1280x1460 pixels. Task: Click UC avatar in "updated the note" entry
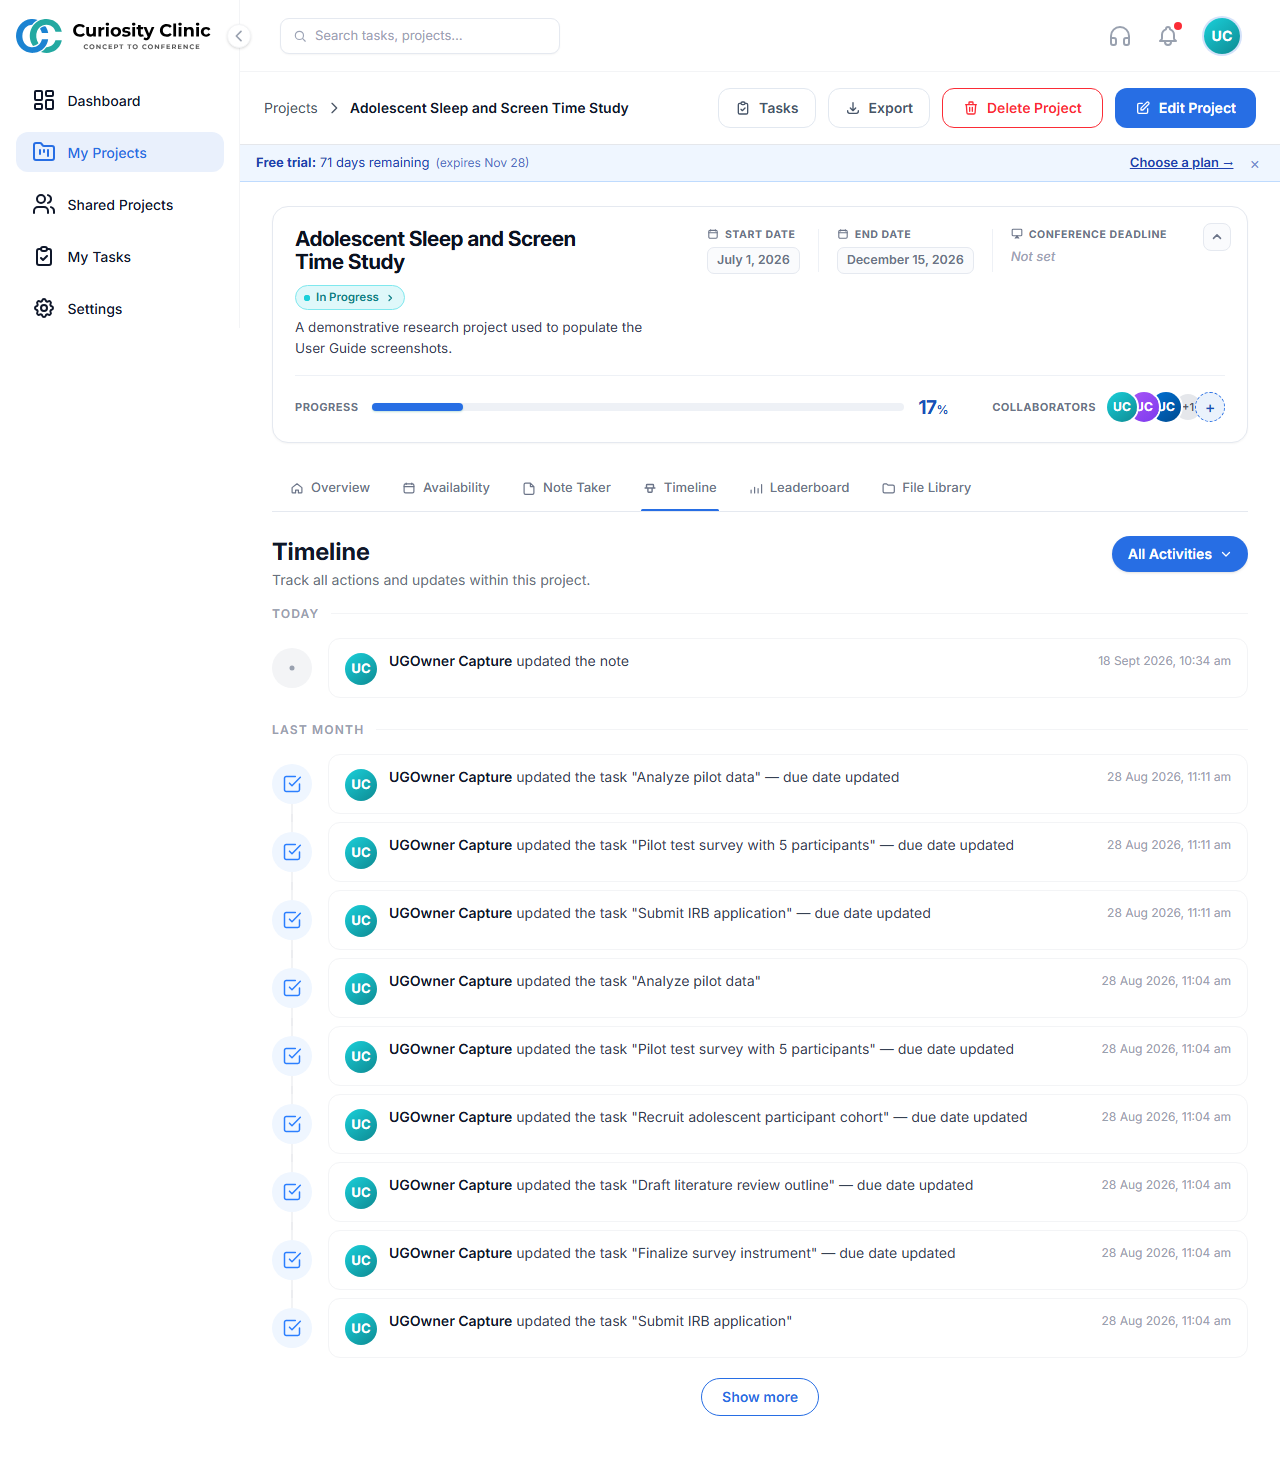(361, 669)
